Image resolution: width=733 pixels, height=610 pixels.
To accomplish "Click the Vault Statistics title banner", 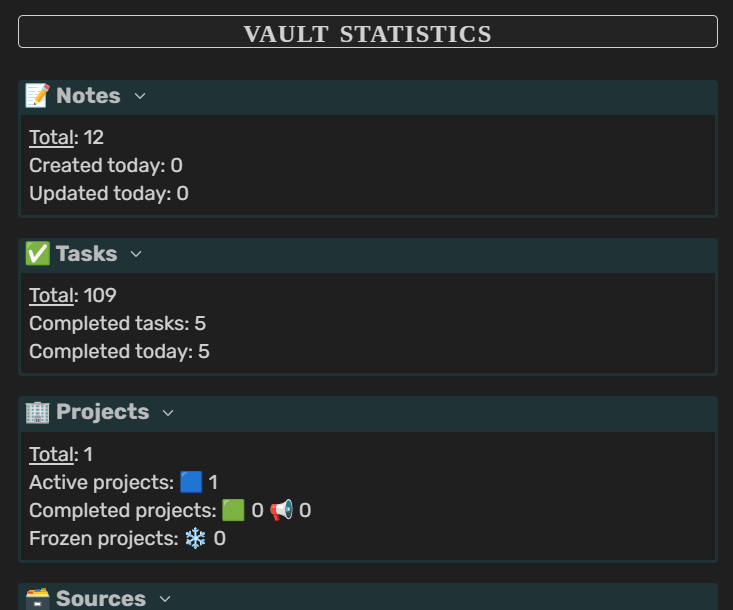I will (367, 33).
